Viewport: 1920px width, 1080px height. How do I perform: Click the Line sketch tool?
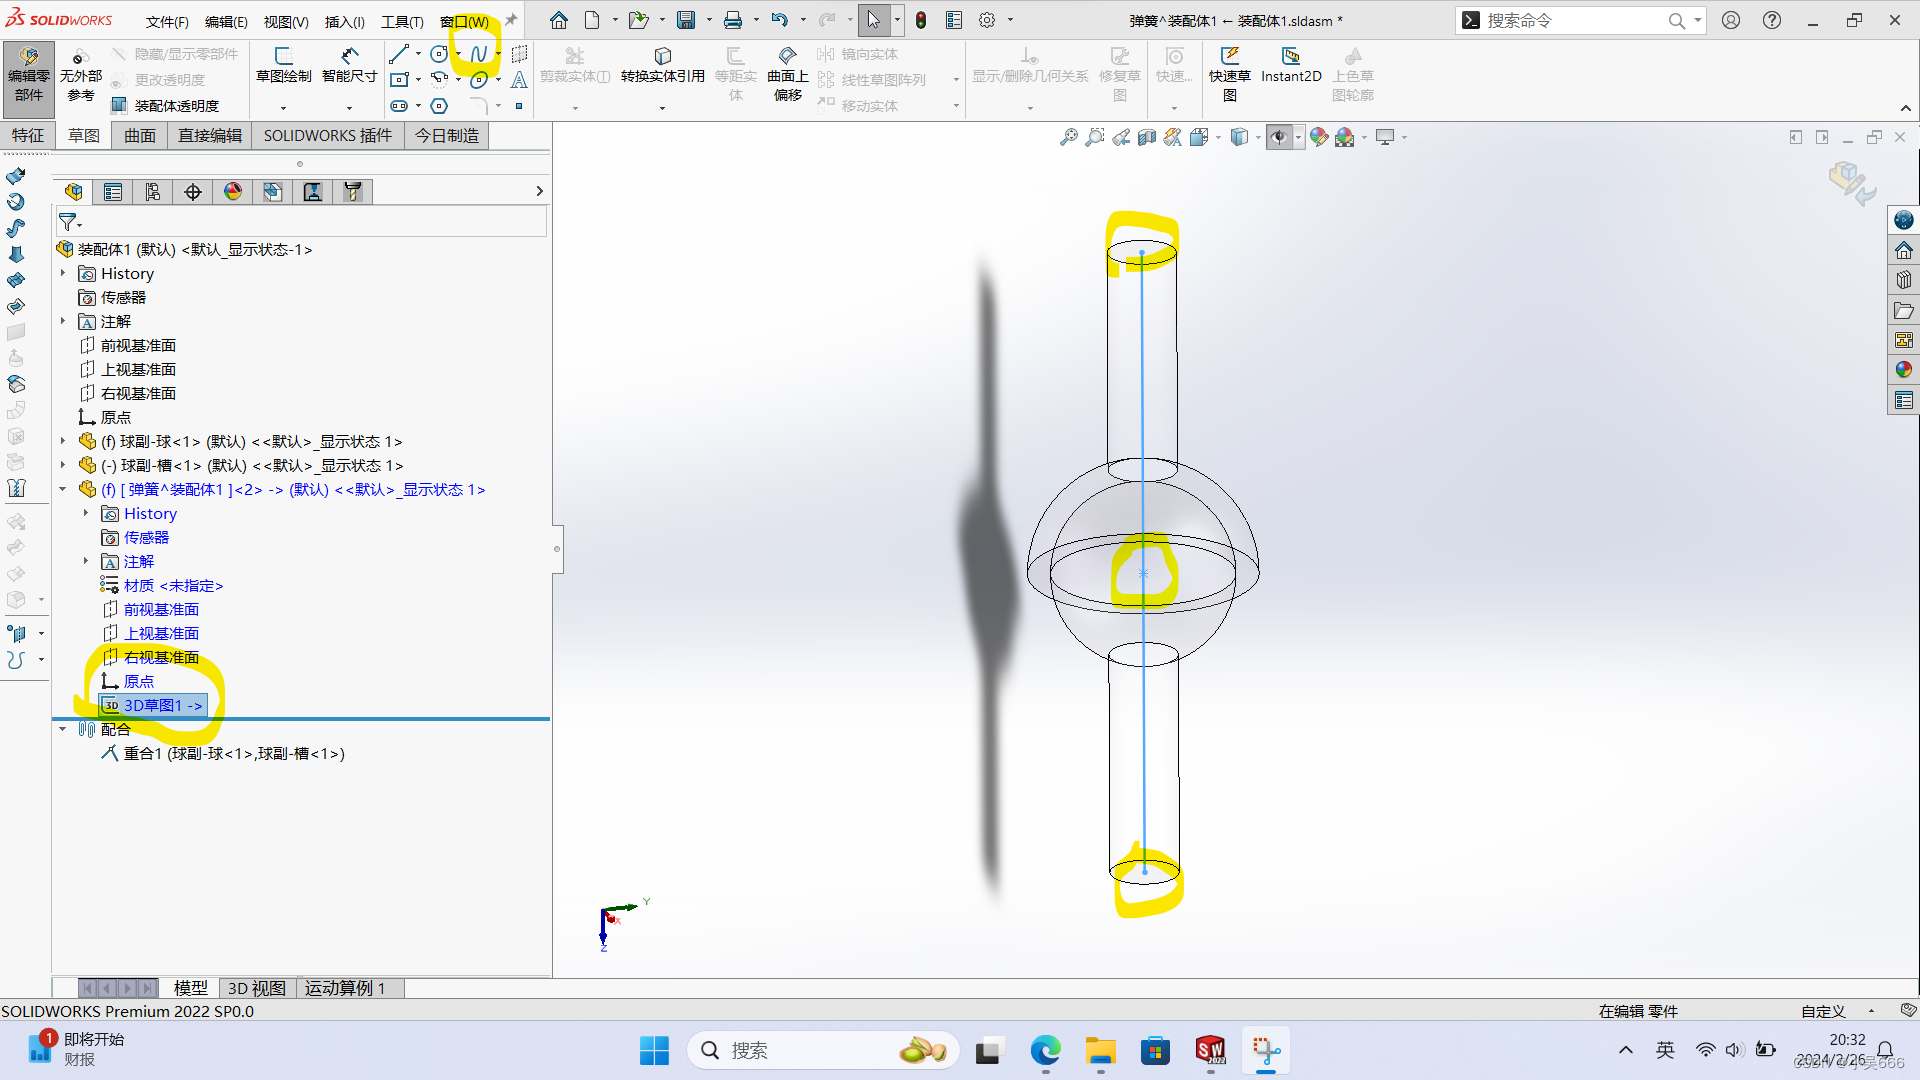(399, 54)
